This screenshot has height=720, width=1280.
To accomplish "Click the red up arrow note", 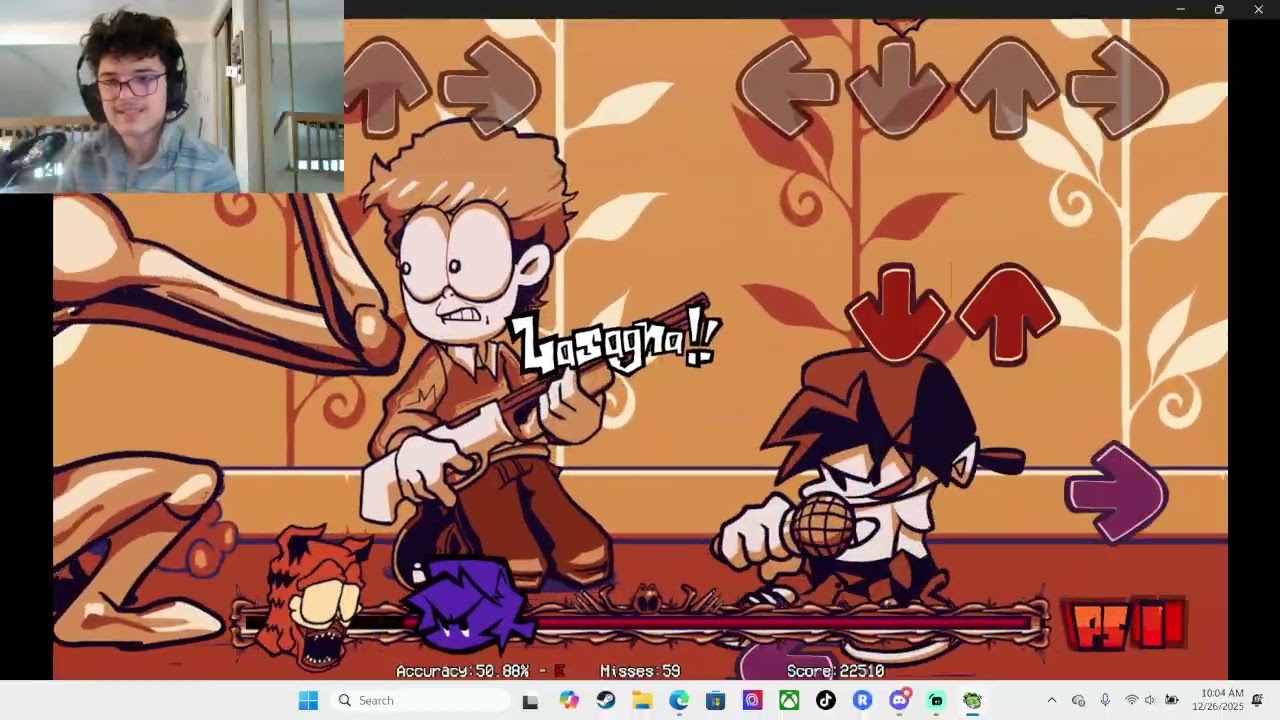I will pos(1007,313).
